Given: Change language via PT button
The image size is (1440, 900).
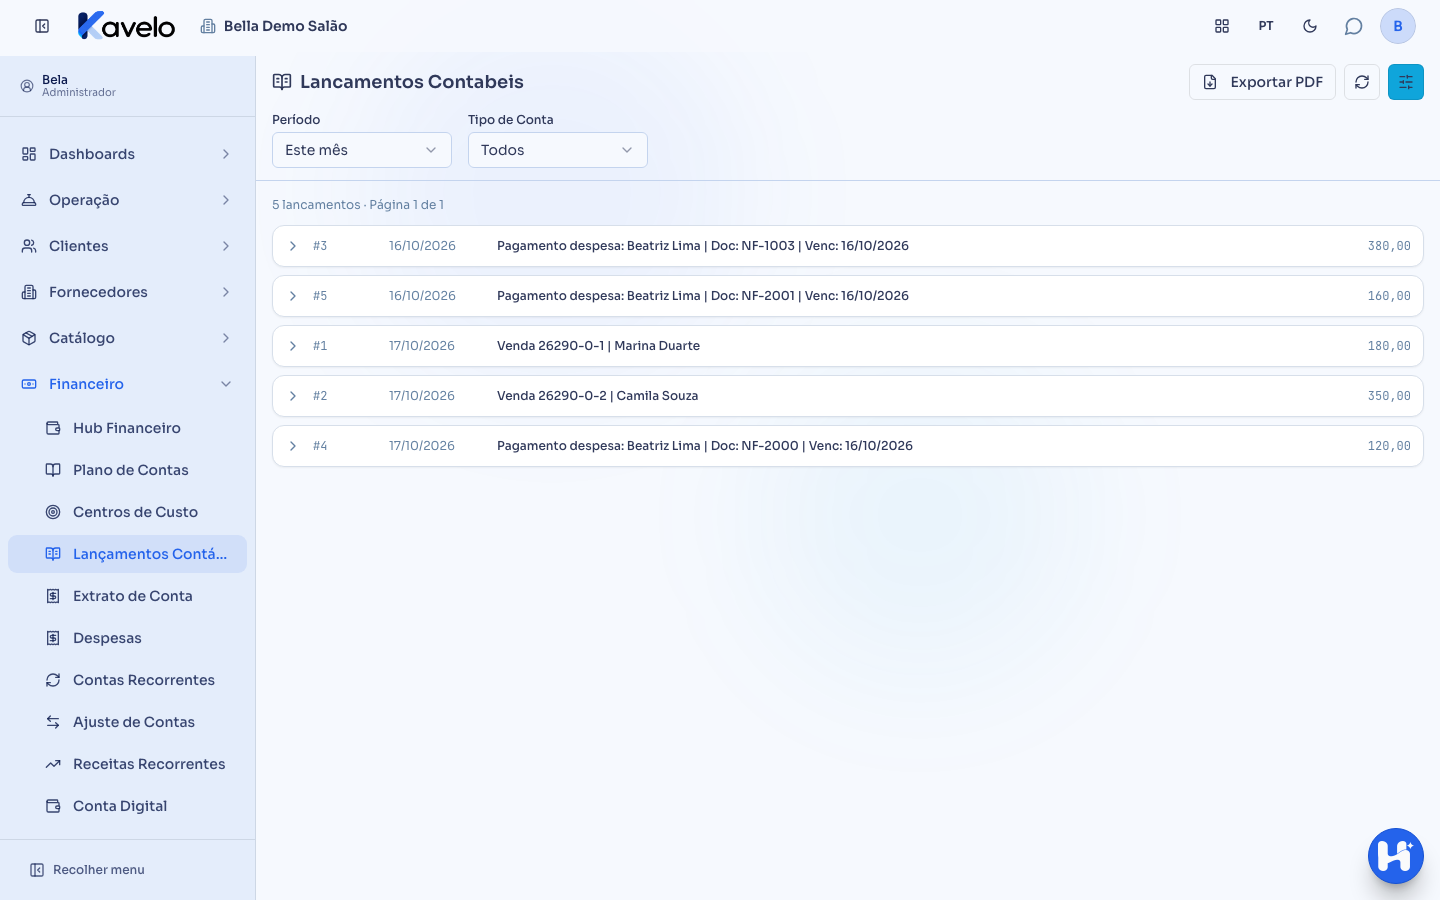Looking at the screenshot, I should [x=1266, y=26].
